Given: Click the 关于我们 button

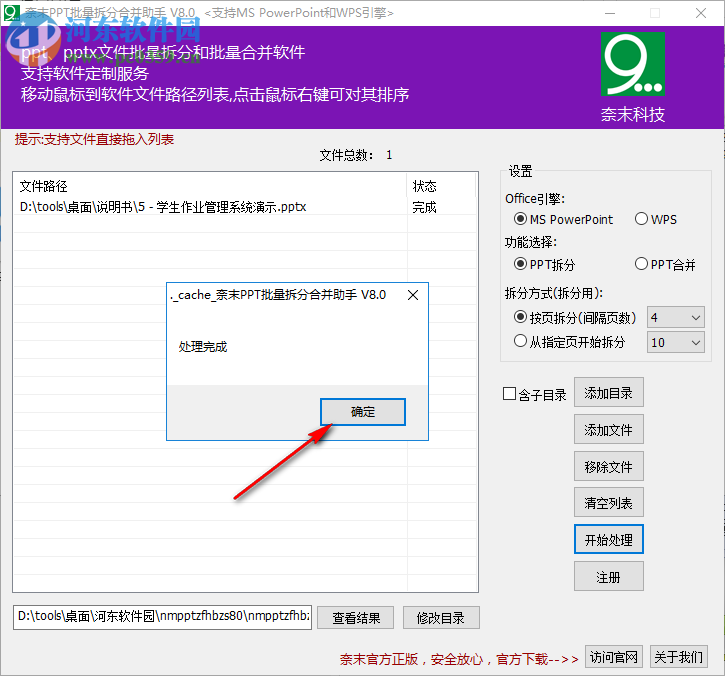Looking at the screenshot, I should pos(679,657).
